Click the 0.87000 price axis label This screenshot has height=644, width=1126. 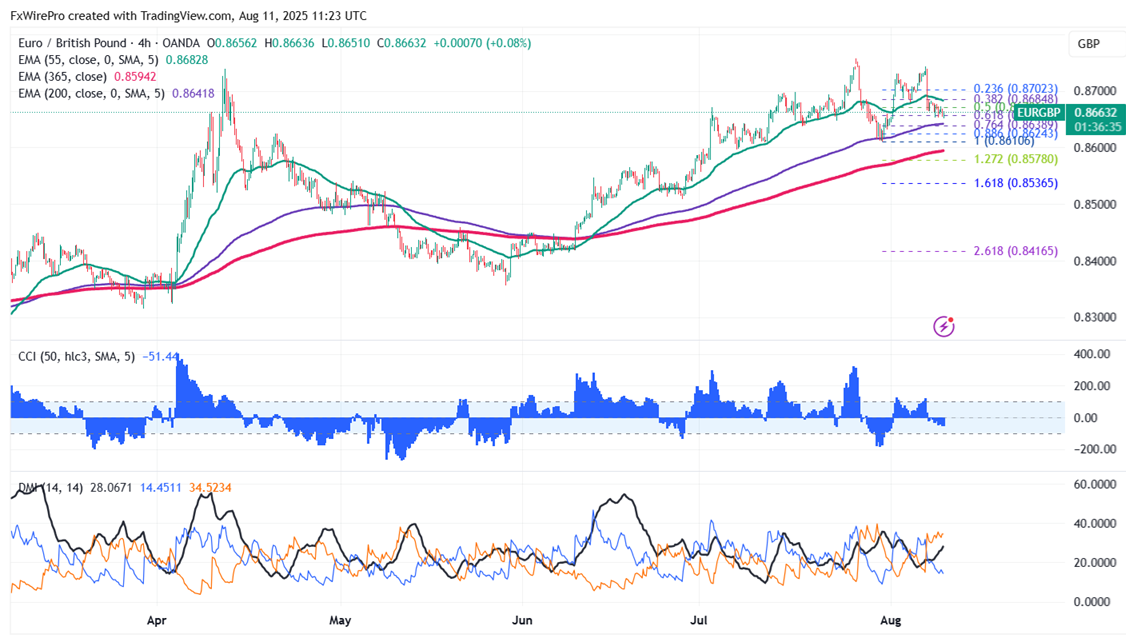tap(1095, 91)
